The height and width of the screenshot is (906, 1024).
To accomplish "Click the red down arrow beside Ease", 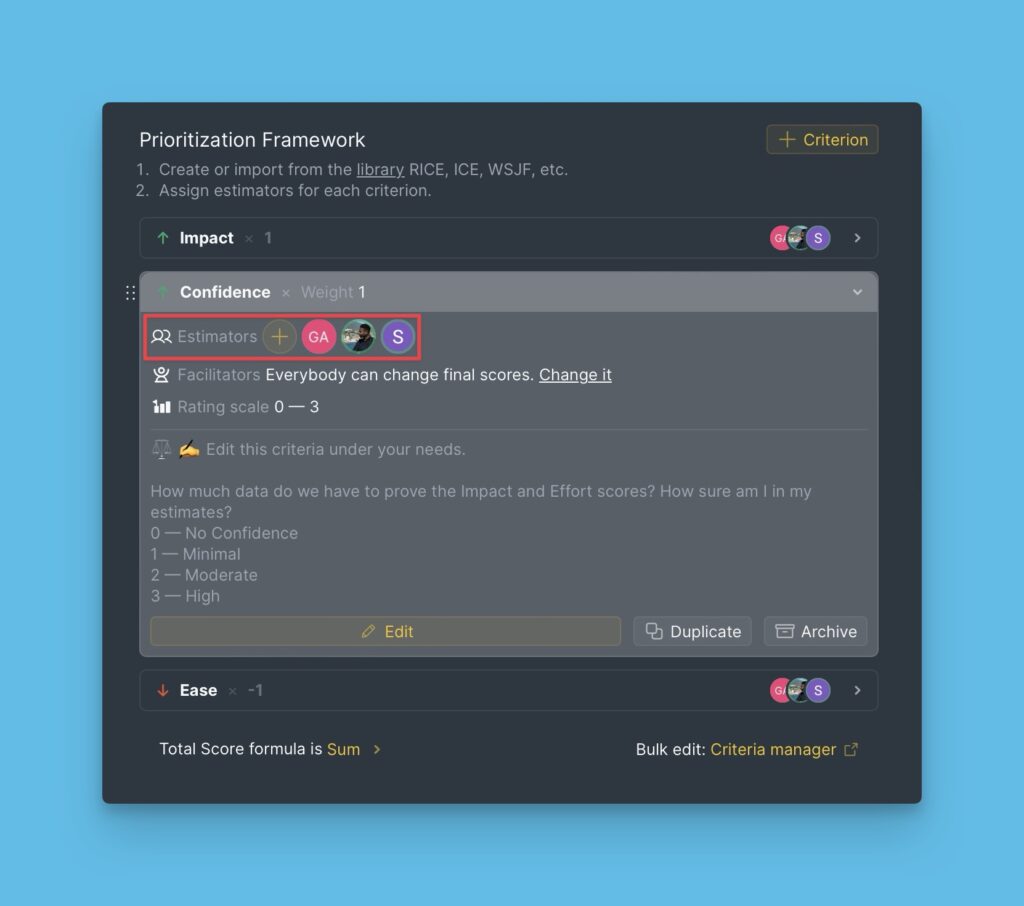I will [x=163, y=690].
